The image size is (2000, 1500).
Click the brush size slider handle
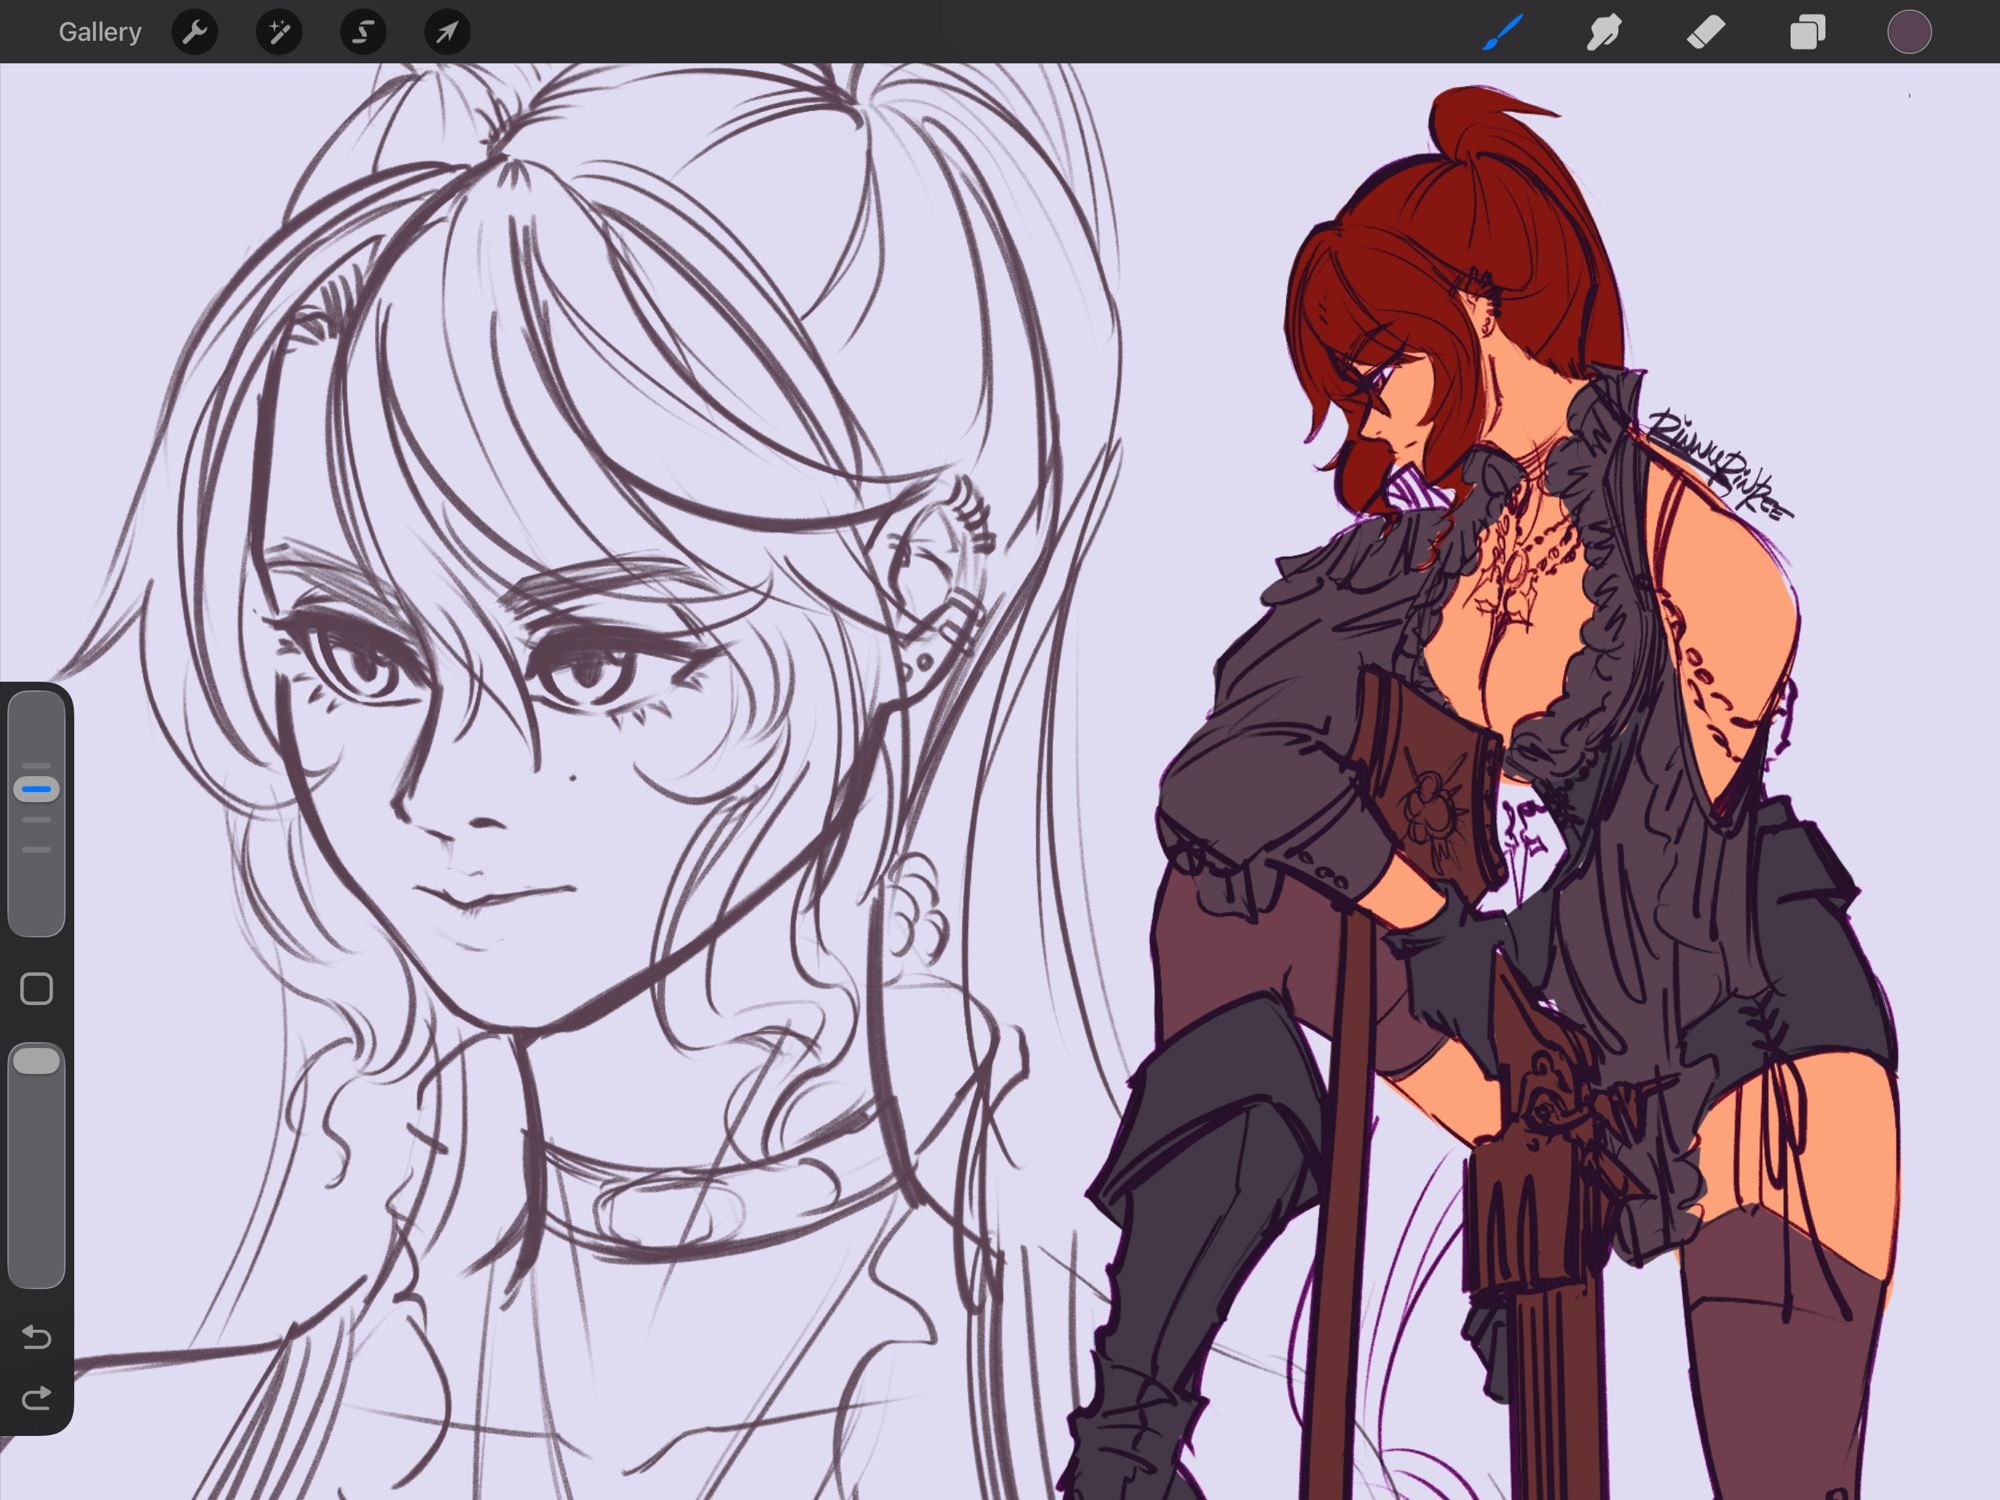click(x=37, y=789)
